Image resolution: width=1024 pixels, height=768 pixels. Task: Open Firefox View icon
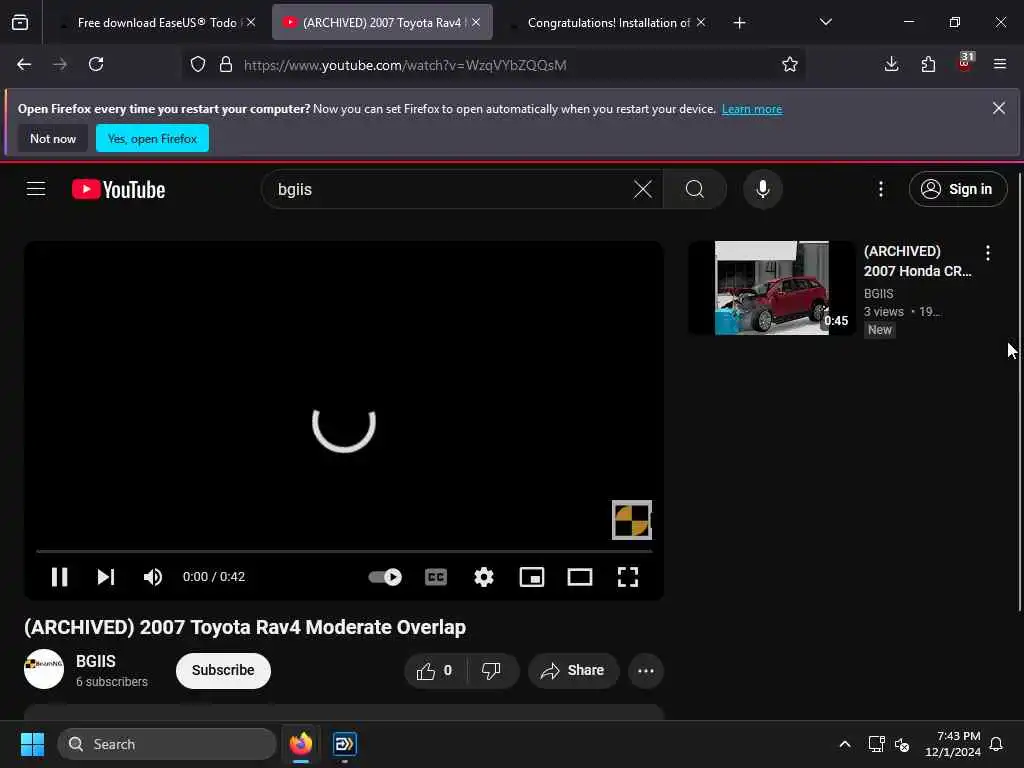(x=20, y=23)
